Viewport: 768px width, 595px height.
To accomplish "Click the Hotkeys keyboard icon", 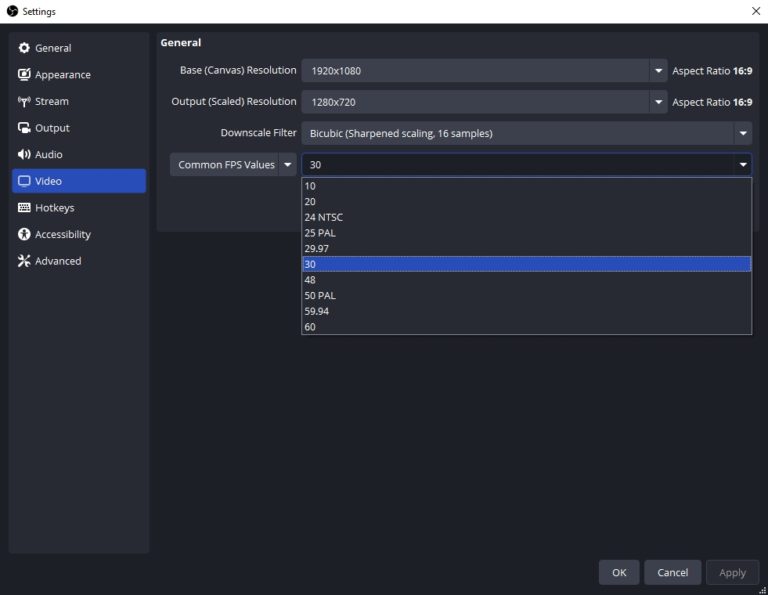I will point(25,208).
